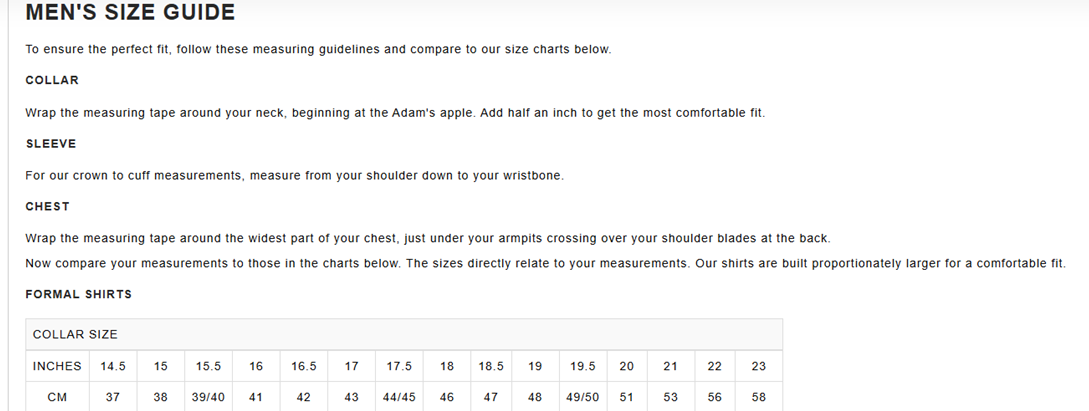Click the MEN'S SIZE GUIDE heading
The width and height of the screenshot is (1089, 411).
click(130, 12)
